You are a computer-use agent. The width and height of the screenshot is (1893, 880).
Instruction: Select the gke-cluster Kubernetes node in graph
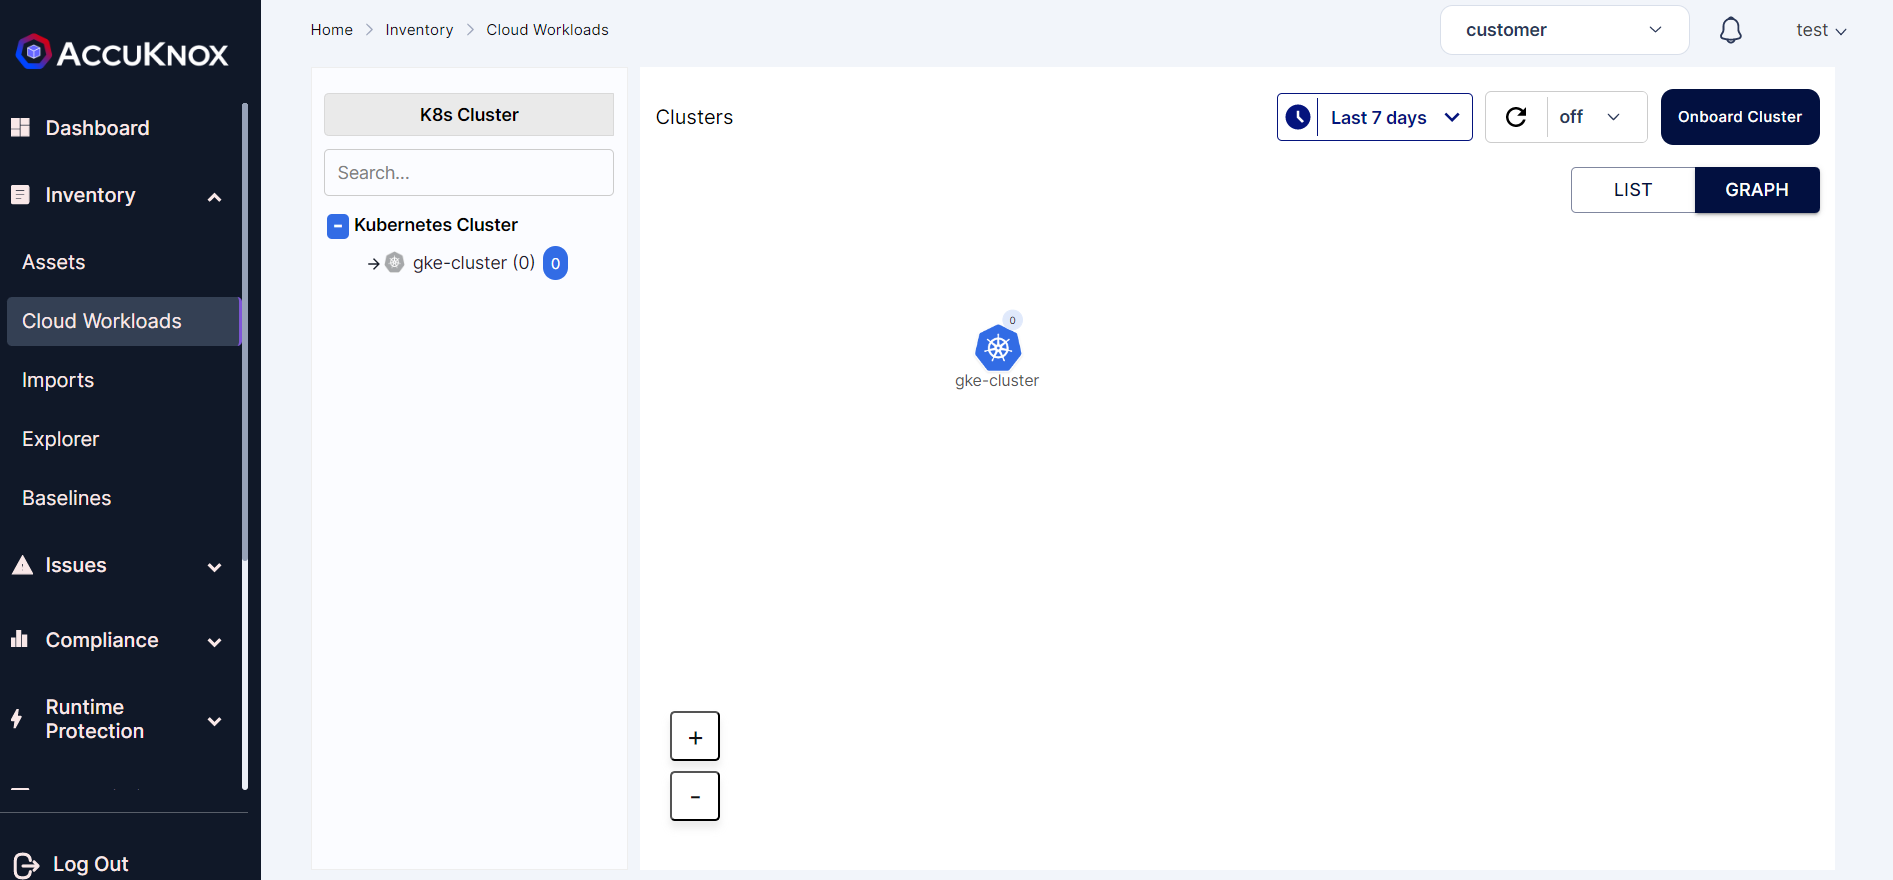[998, 348]
